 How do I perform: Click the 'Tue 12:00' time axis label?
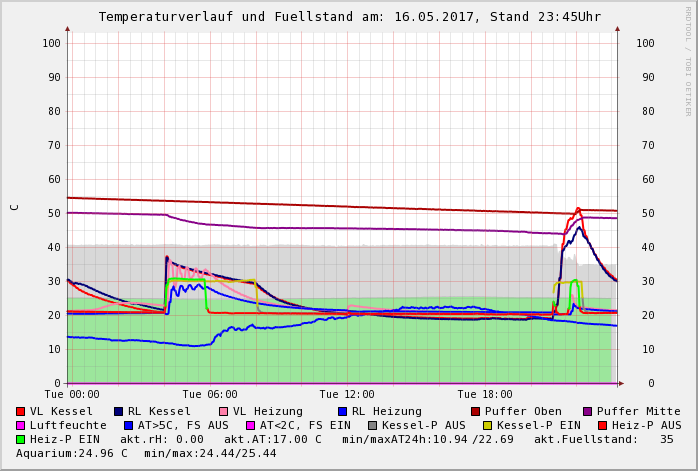coord(347,395)
